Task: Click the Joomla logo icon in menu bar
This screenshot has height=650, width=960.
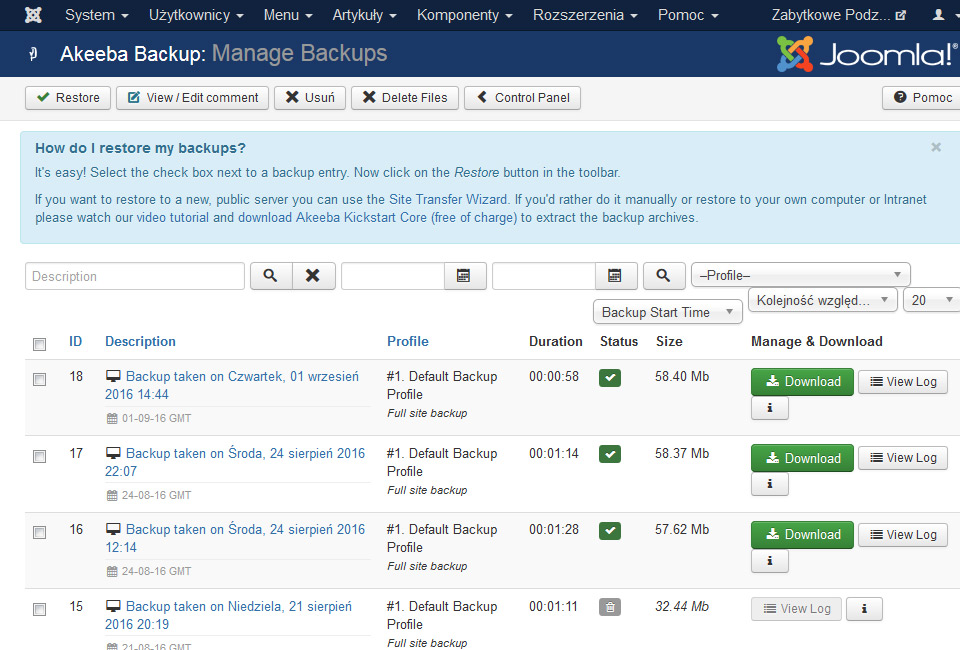Action: click(33, 15)
